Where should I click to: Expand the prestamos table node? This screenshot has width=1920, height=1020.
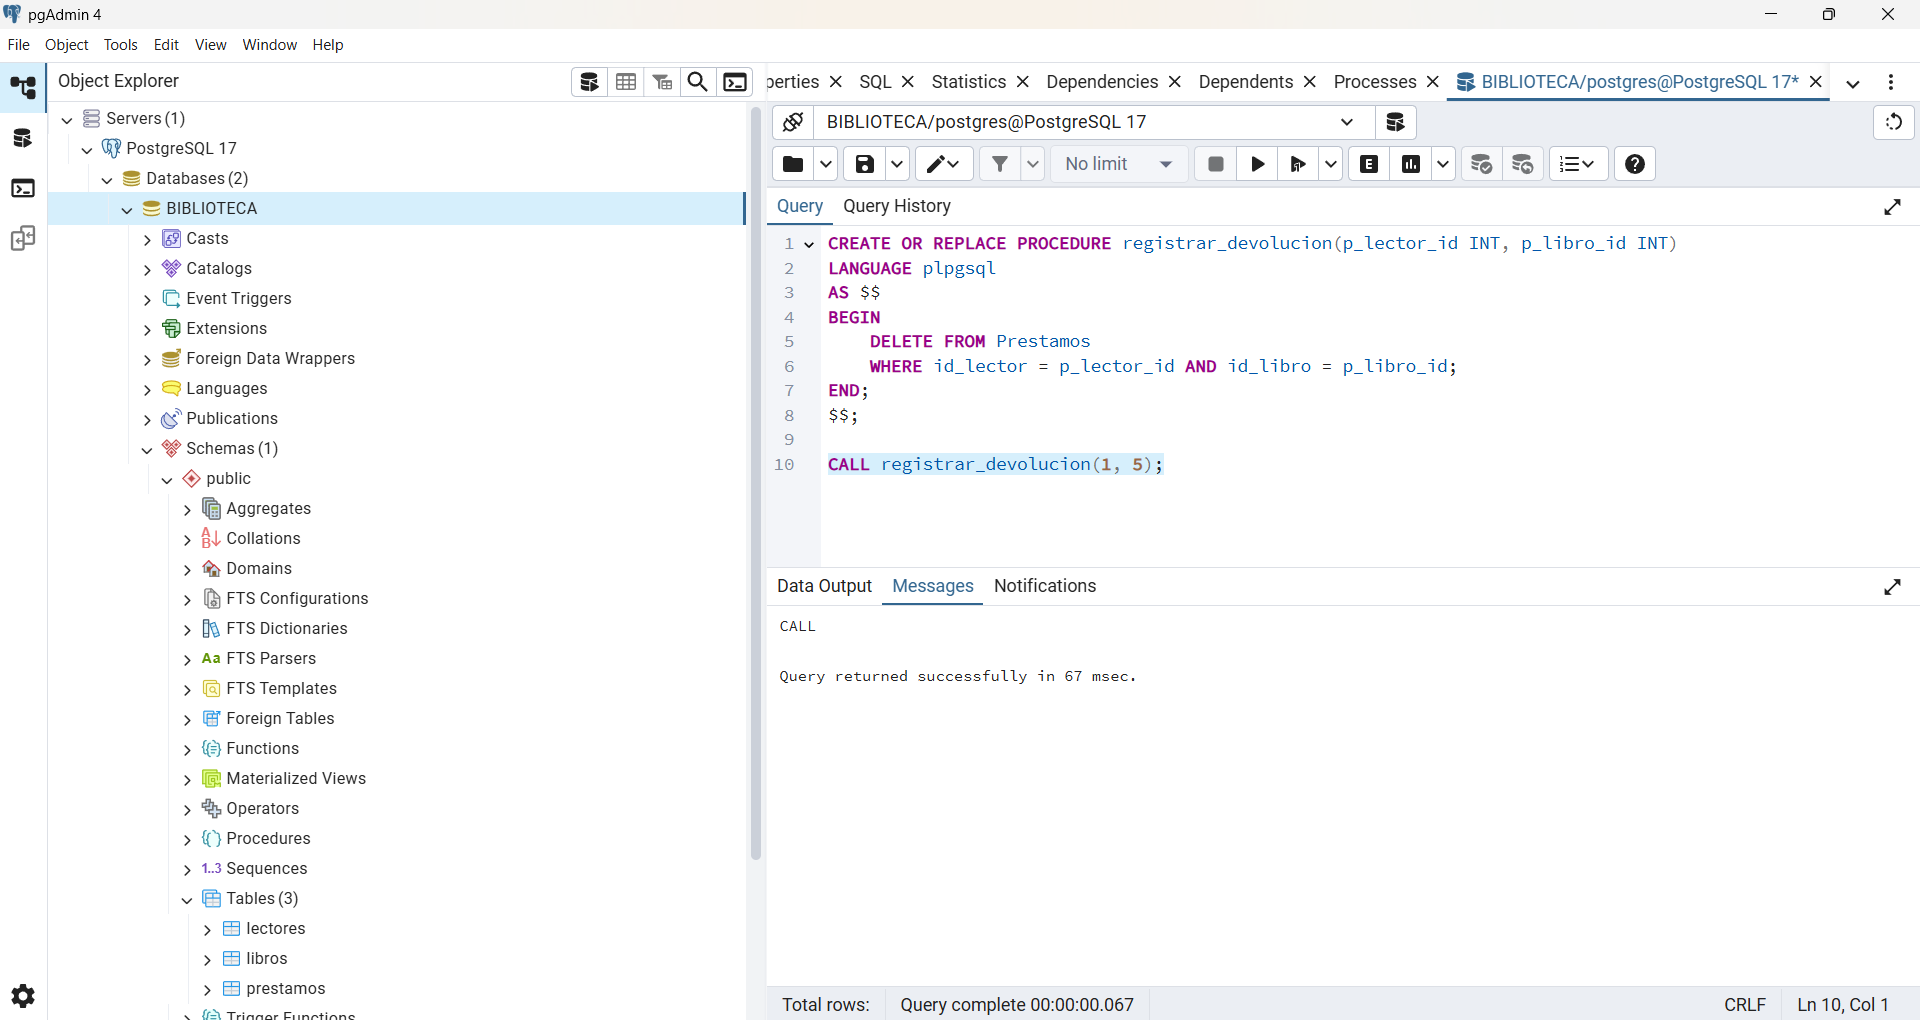coord(207,989)
